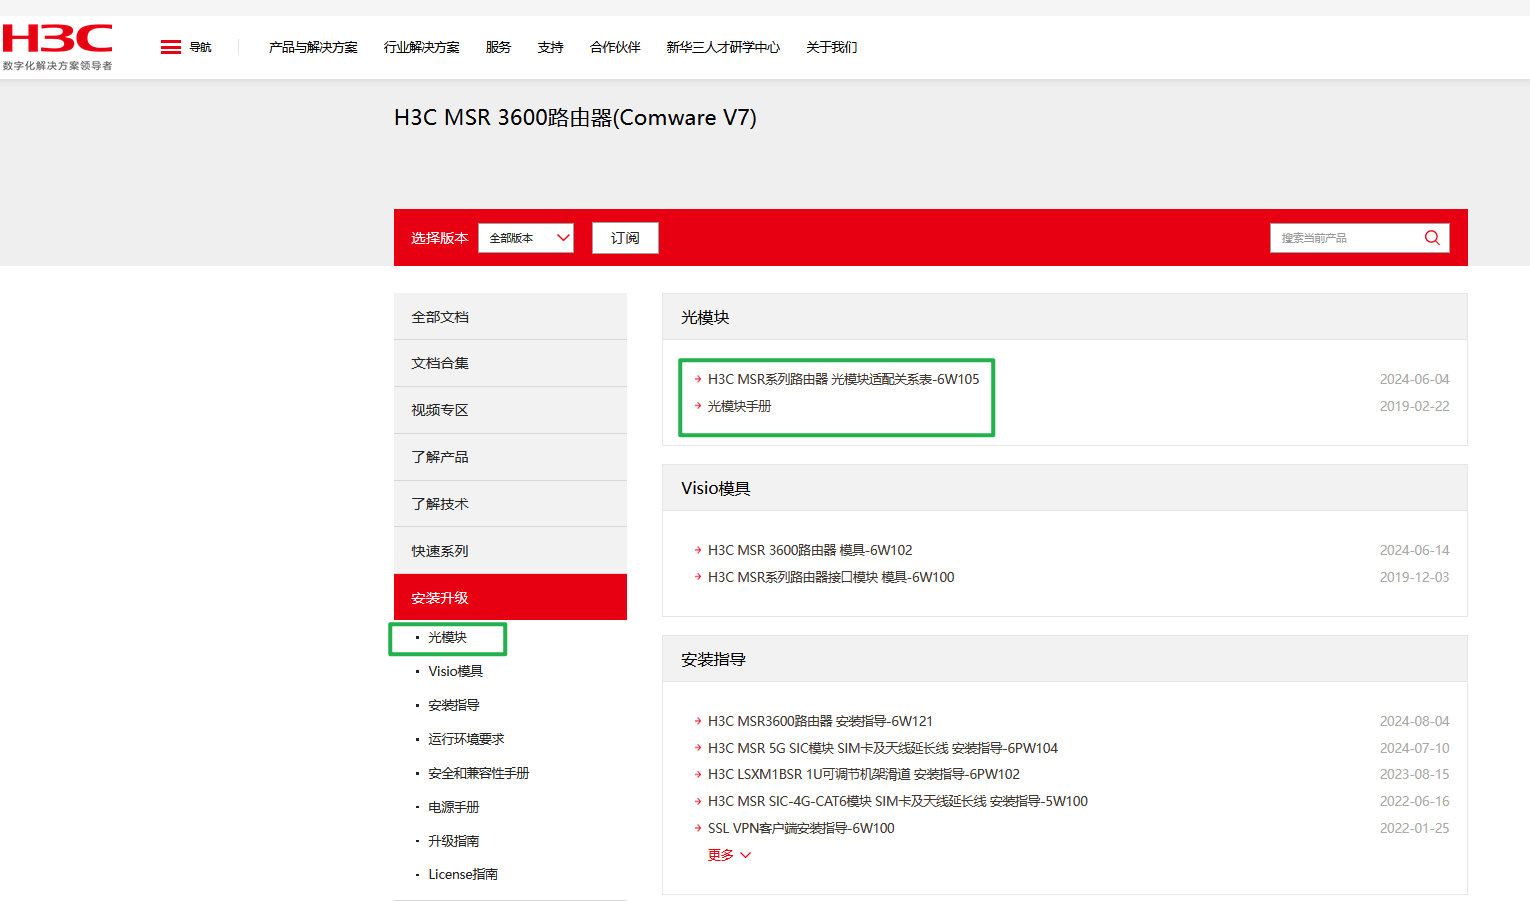Viewport: 1530px width, 901px height.
Task: Open 合作伙伴 menu
Action: point(615,47)
